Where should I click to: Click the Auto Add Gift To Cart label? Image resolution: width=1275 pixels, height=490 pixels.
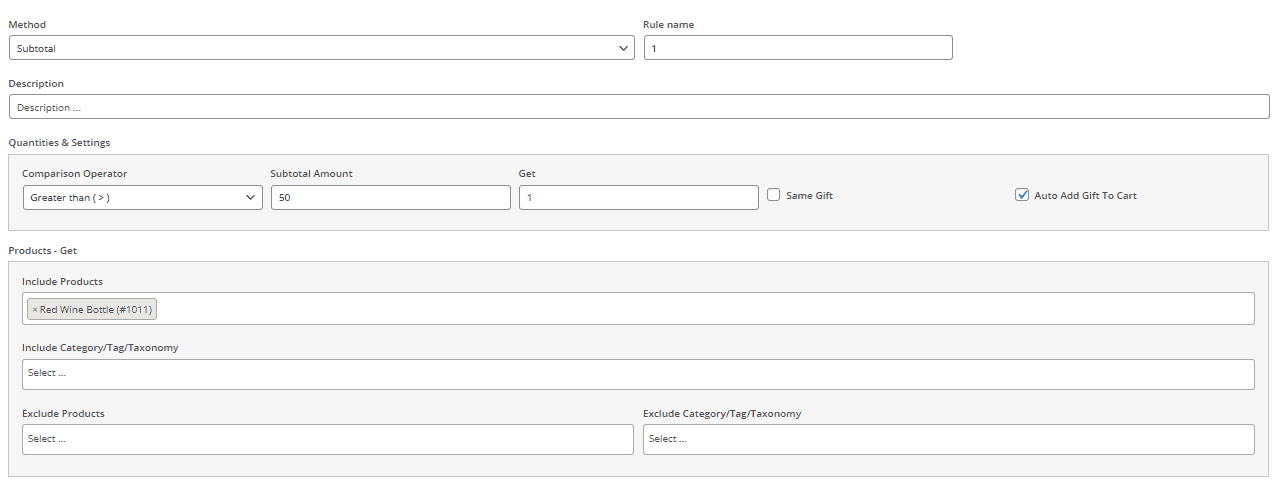tap(1085, 196)
